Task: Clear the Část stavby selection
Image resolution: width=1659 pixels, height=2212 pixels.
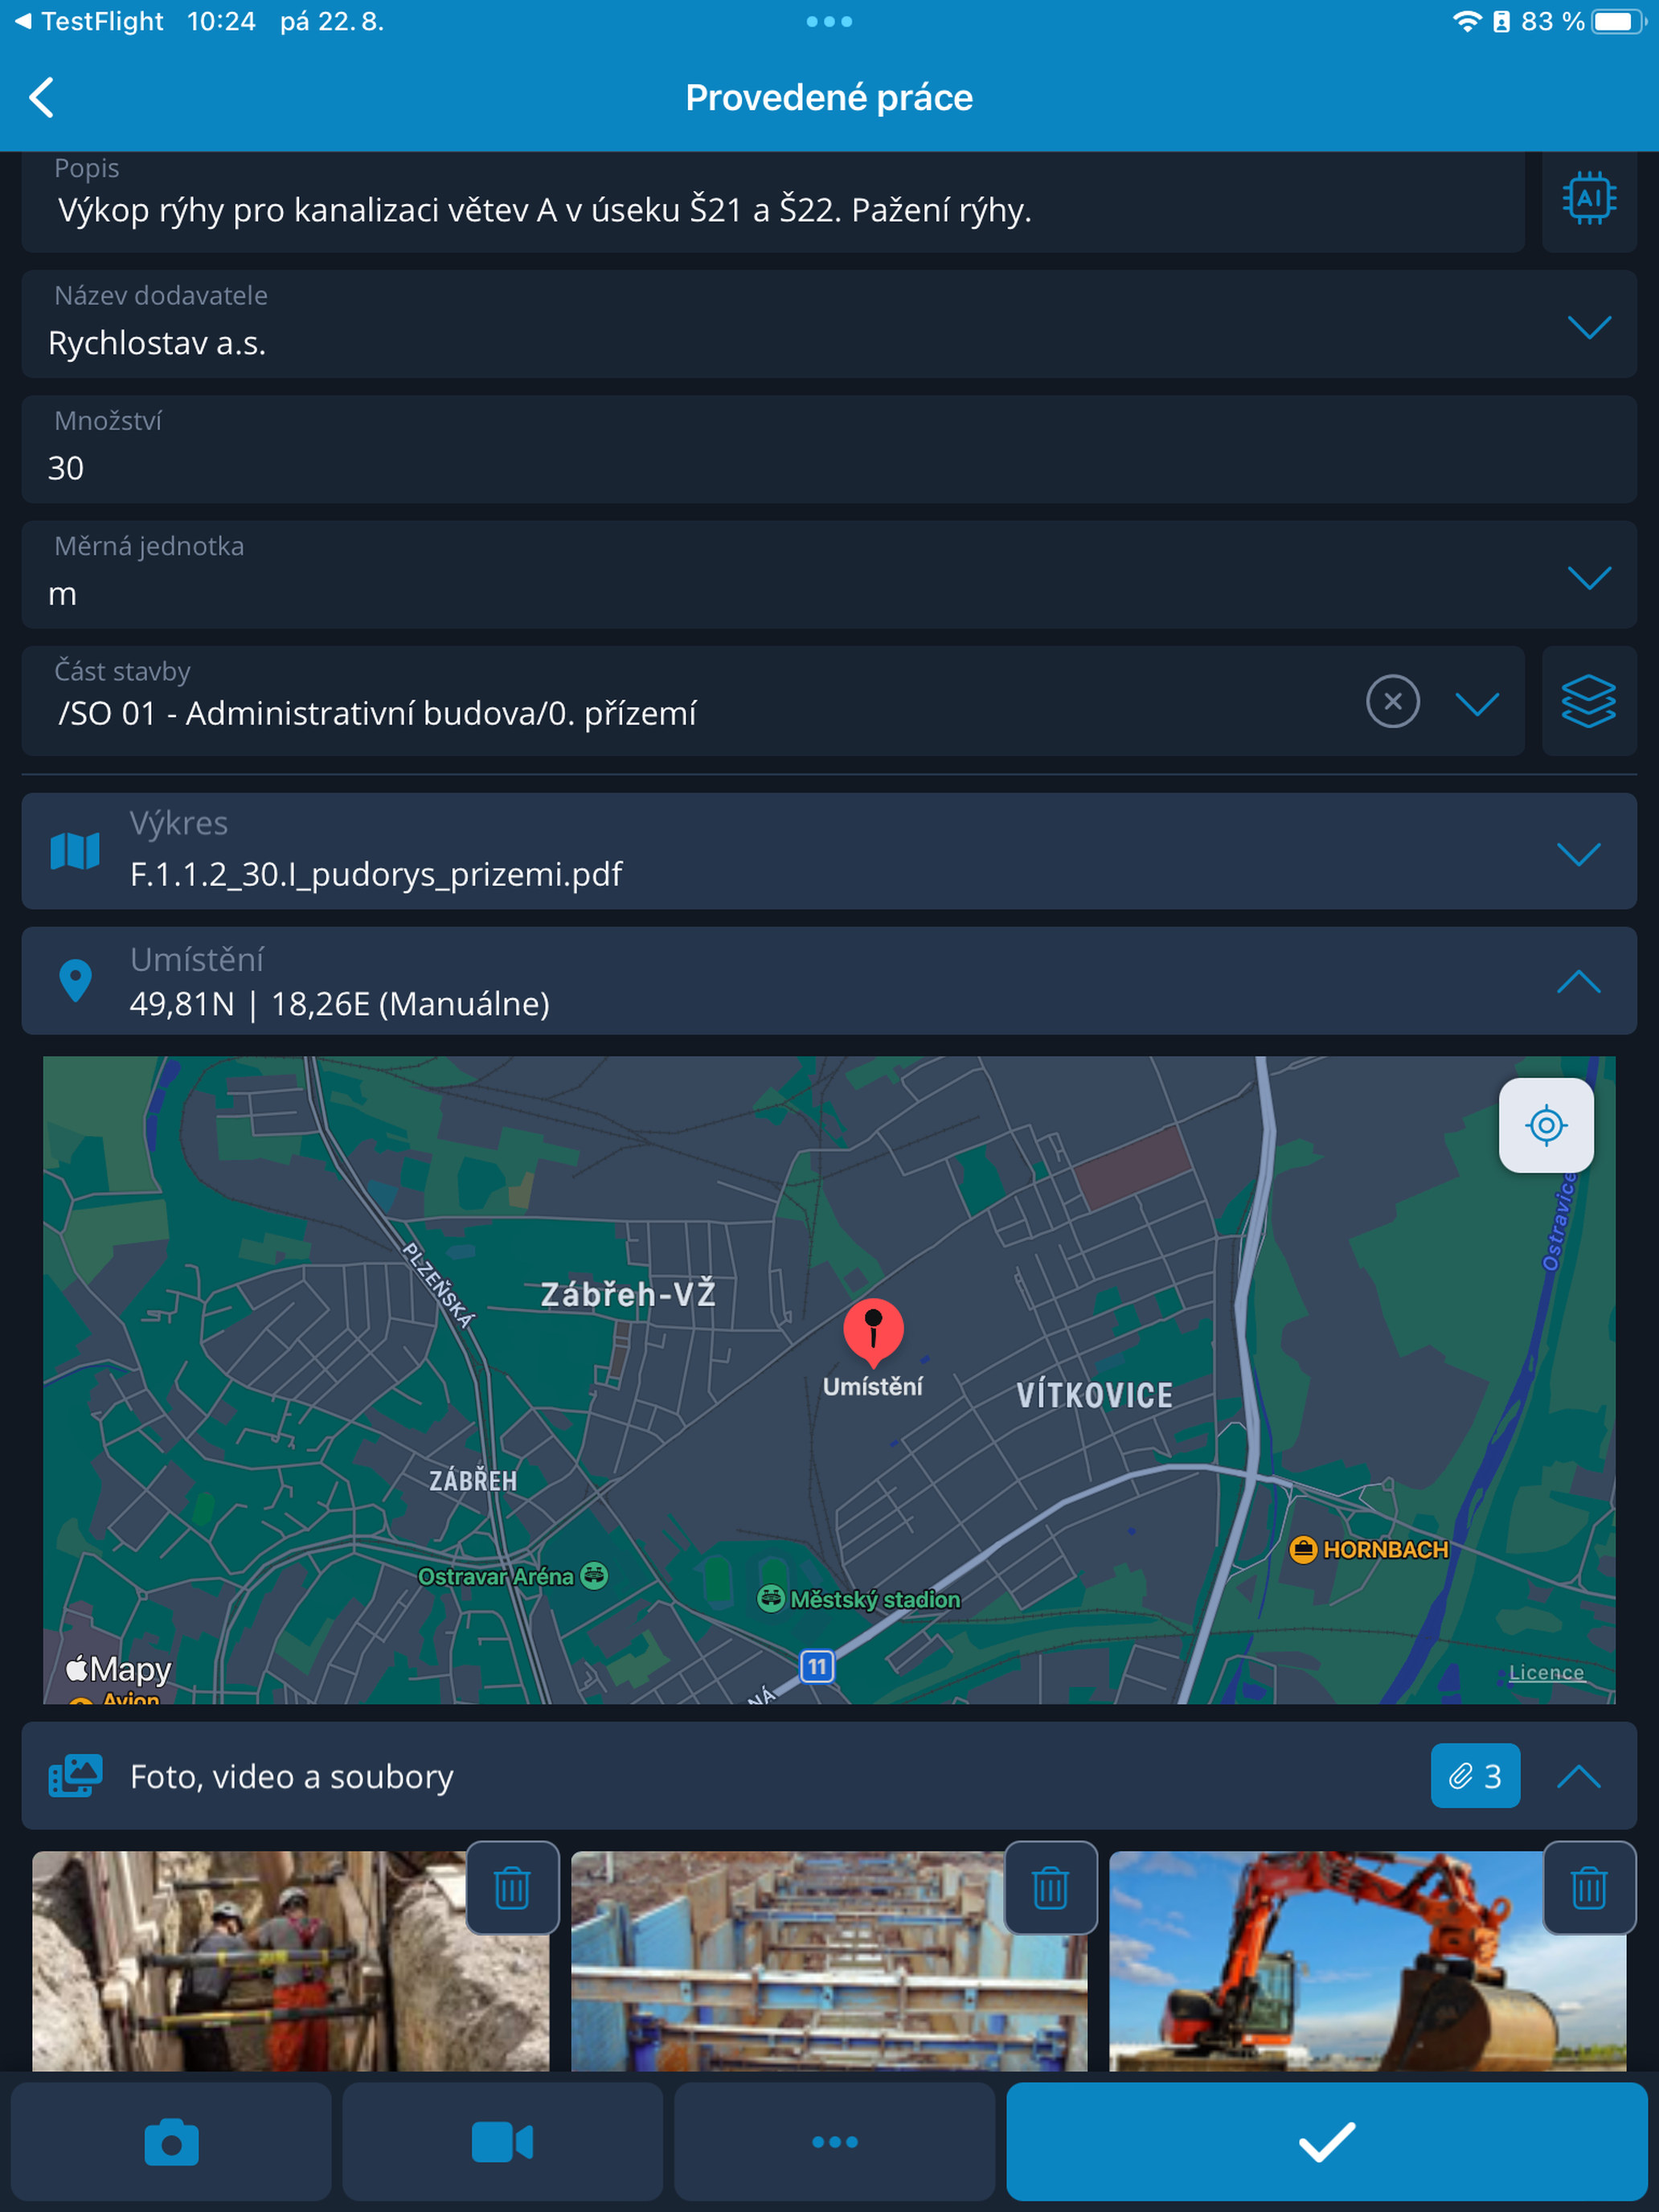Action: coord(1392,701)
